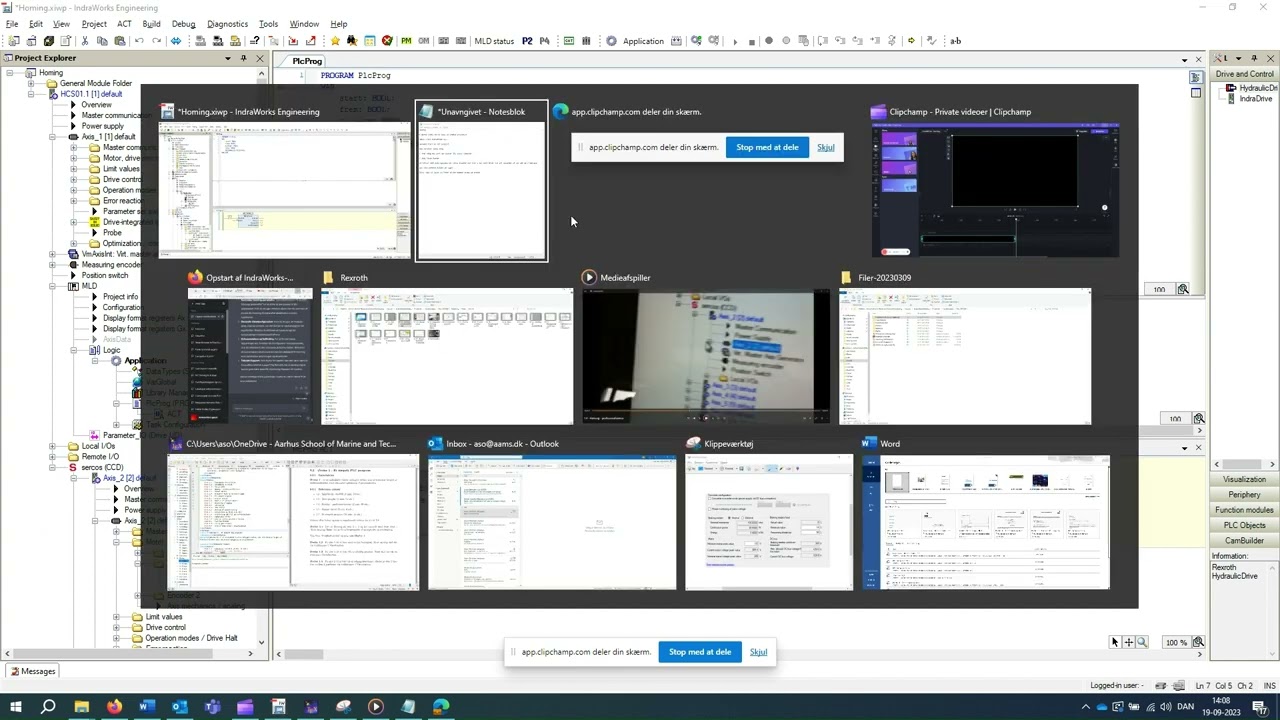
Task: Click Stop med at dele in window switcher
Action: point(767,147)
